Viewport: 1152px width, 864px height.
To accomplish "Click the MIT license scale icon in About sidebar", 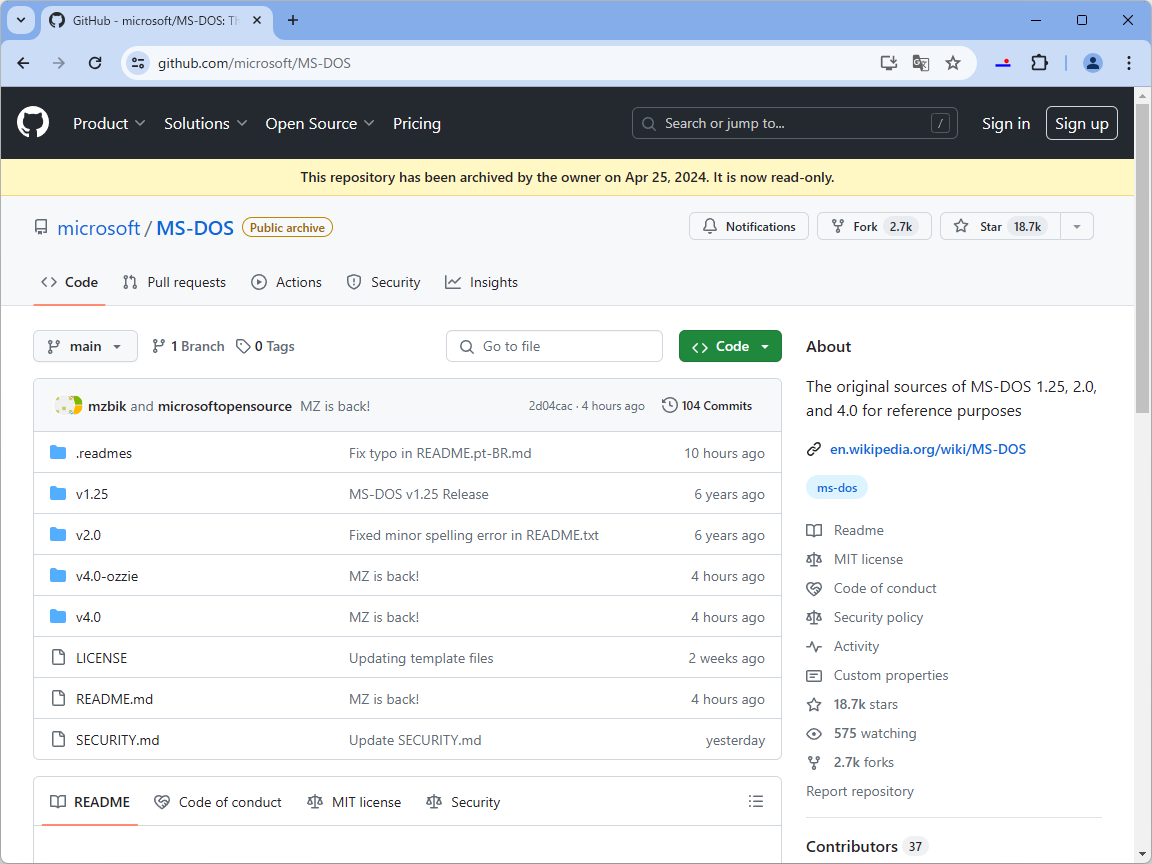I will (814, 559).
